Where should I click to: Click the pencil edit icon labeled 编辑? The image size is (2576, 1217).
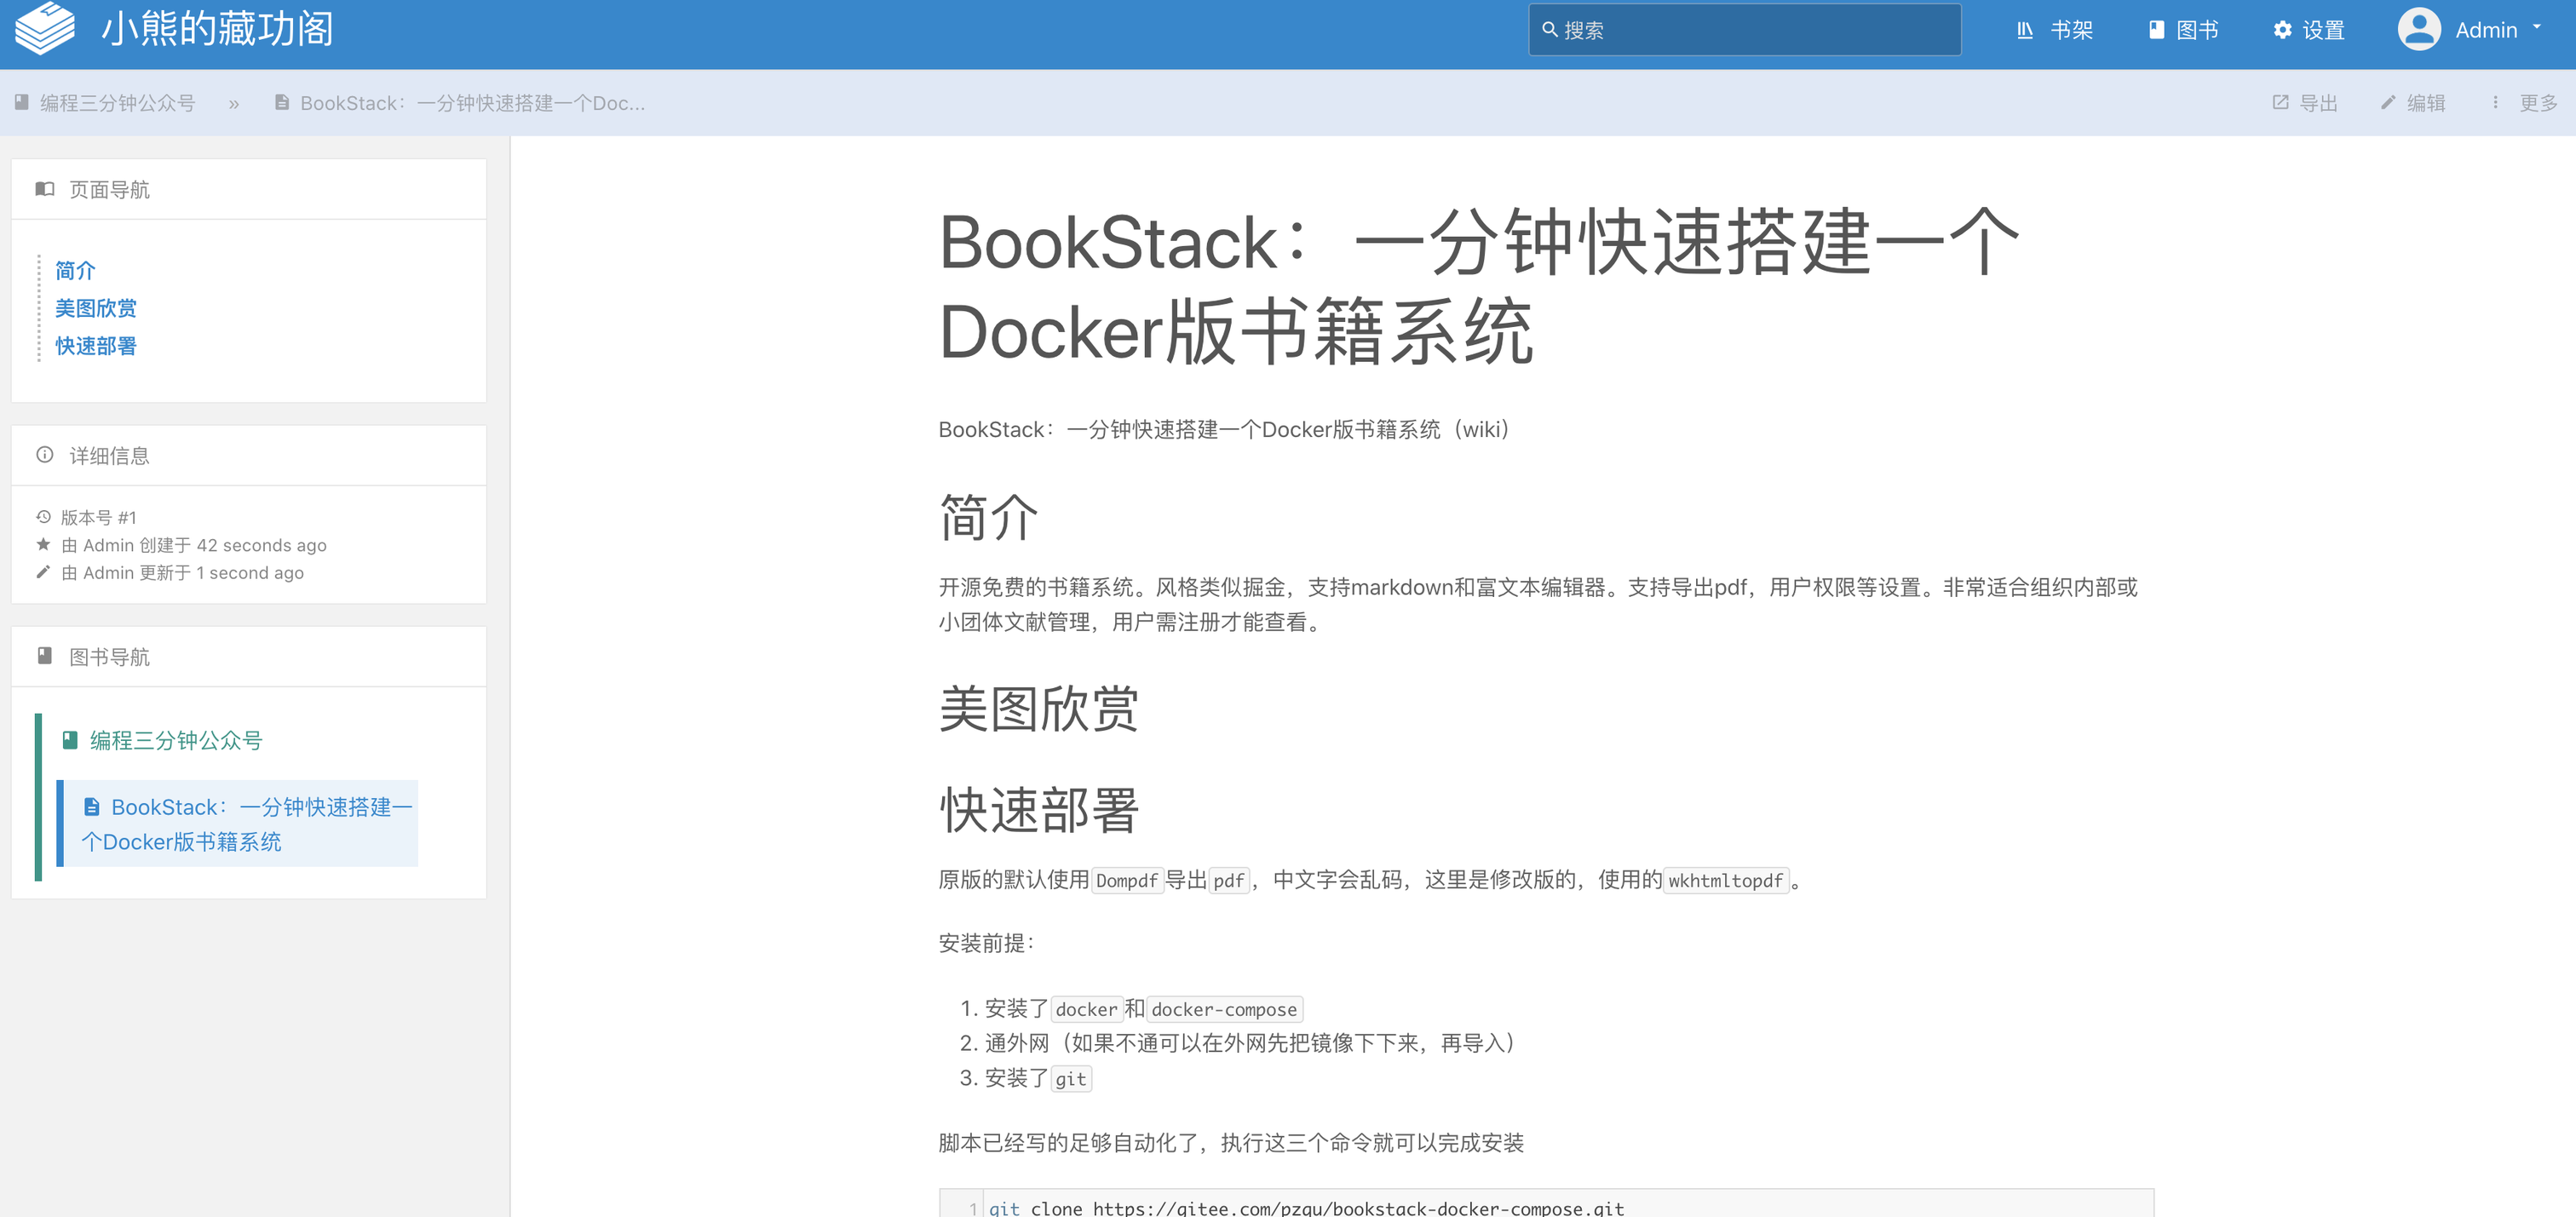(2388, 102)
